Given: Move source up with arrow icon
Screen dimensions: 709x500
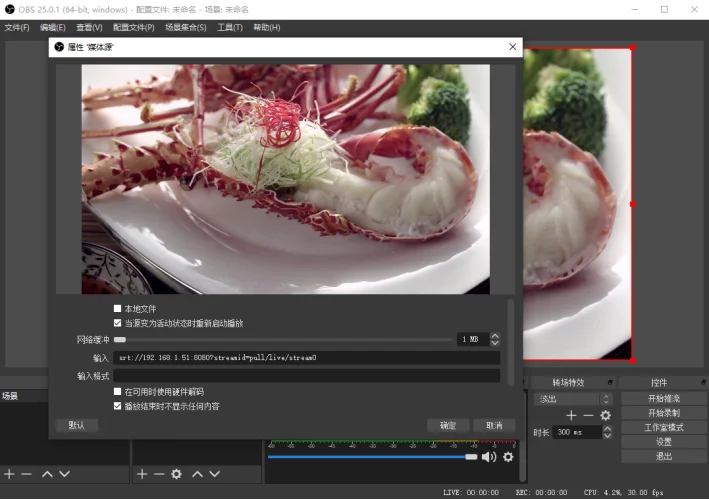Looking at the screenshot, I should (198, 474).
